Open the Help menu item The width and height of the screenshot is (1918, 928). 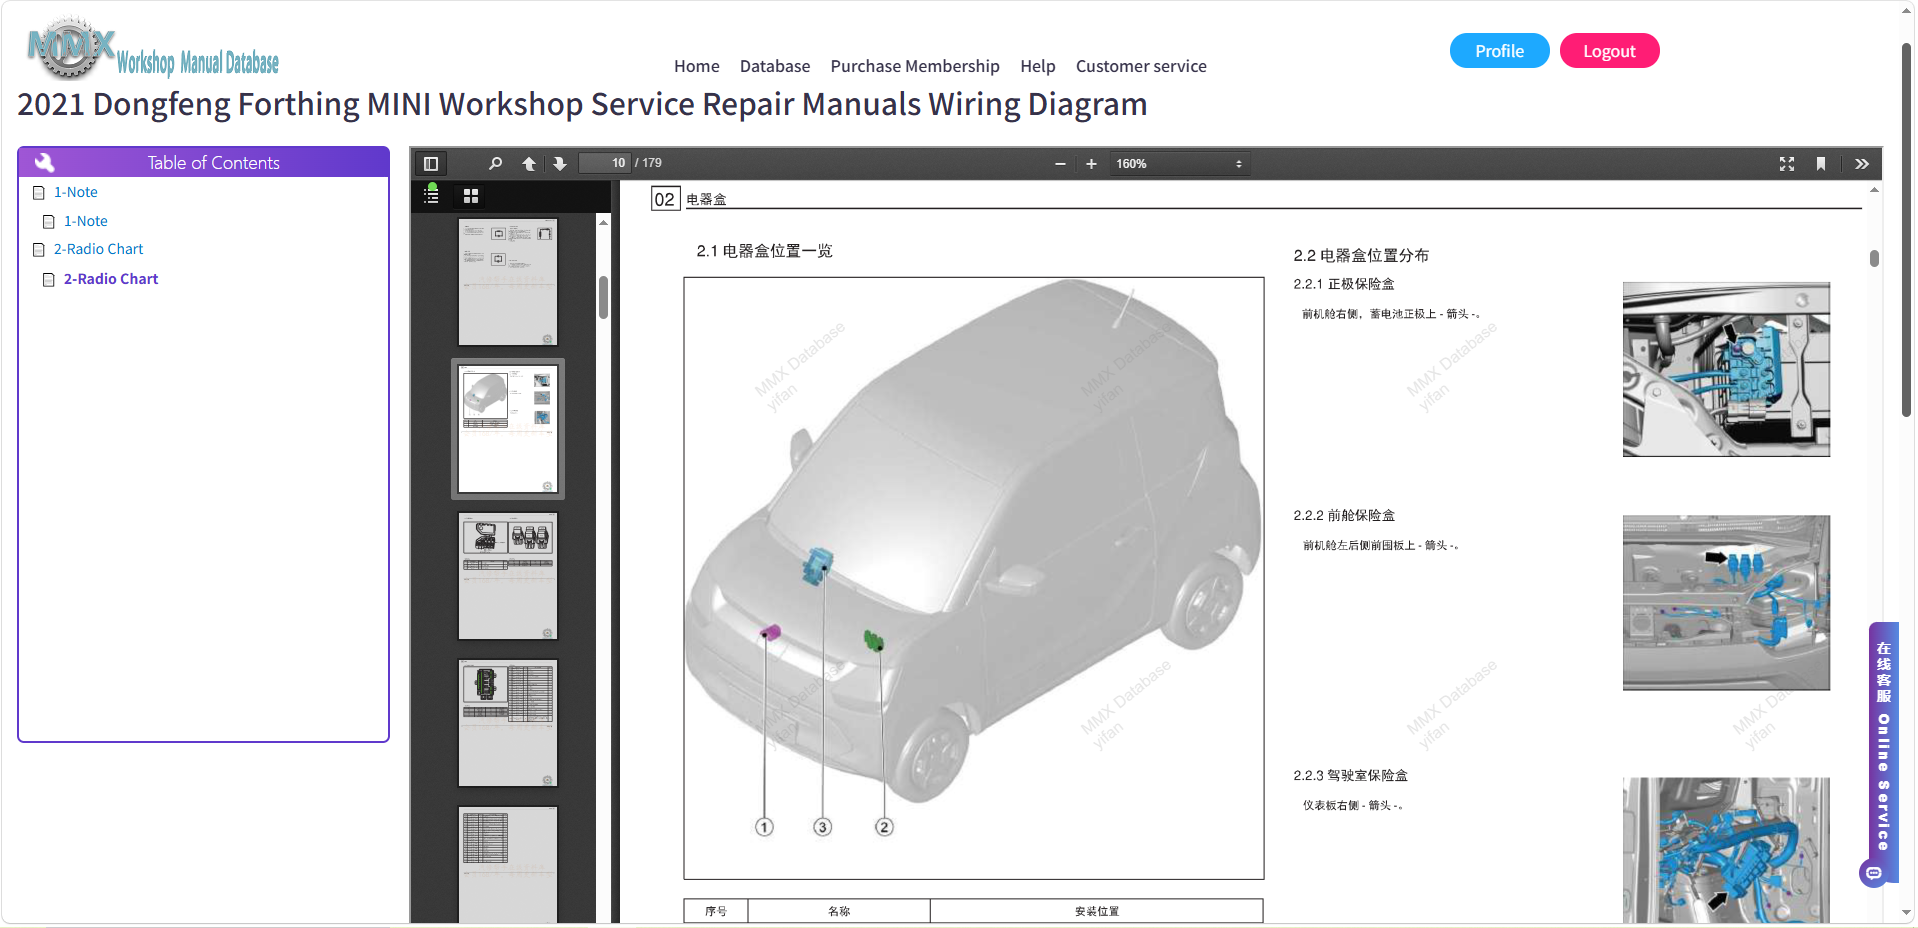(1038, 66)
